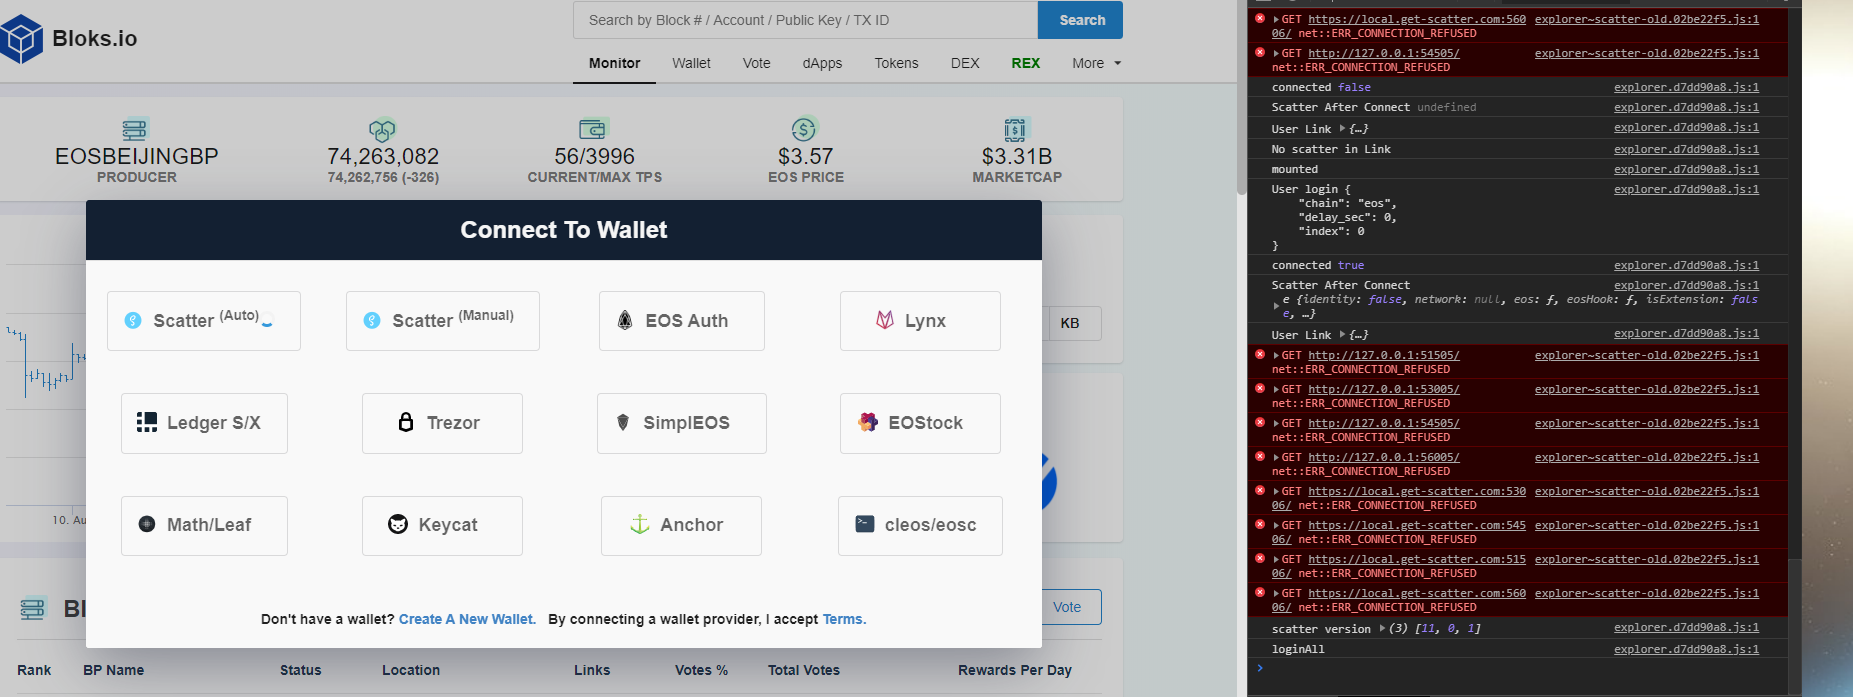Image resolution: width=1853 pixels, height=697 pixels.
Task: Open the Tokens tab
Action: [896, 63]
